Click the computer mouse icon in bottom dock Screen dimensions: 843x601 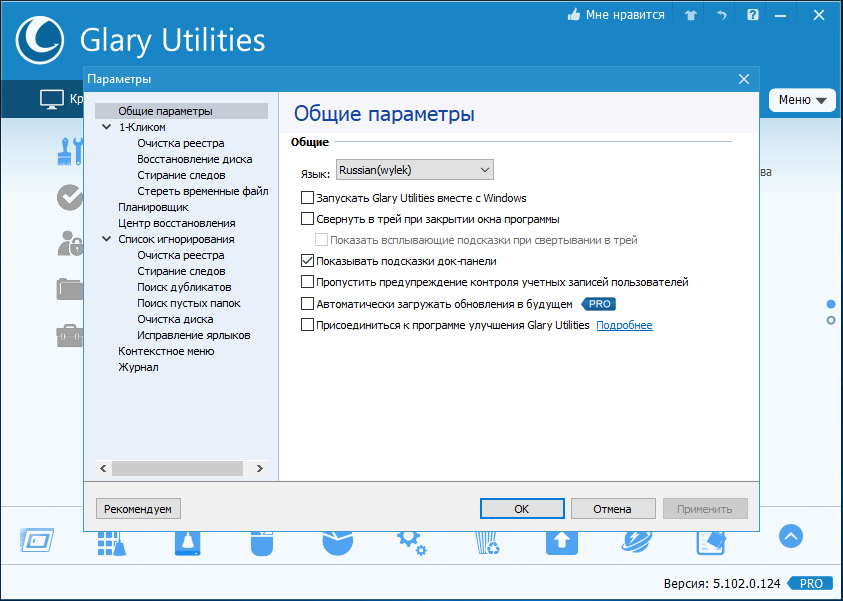pos(262,543)
